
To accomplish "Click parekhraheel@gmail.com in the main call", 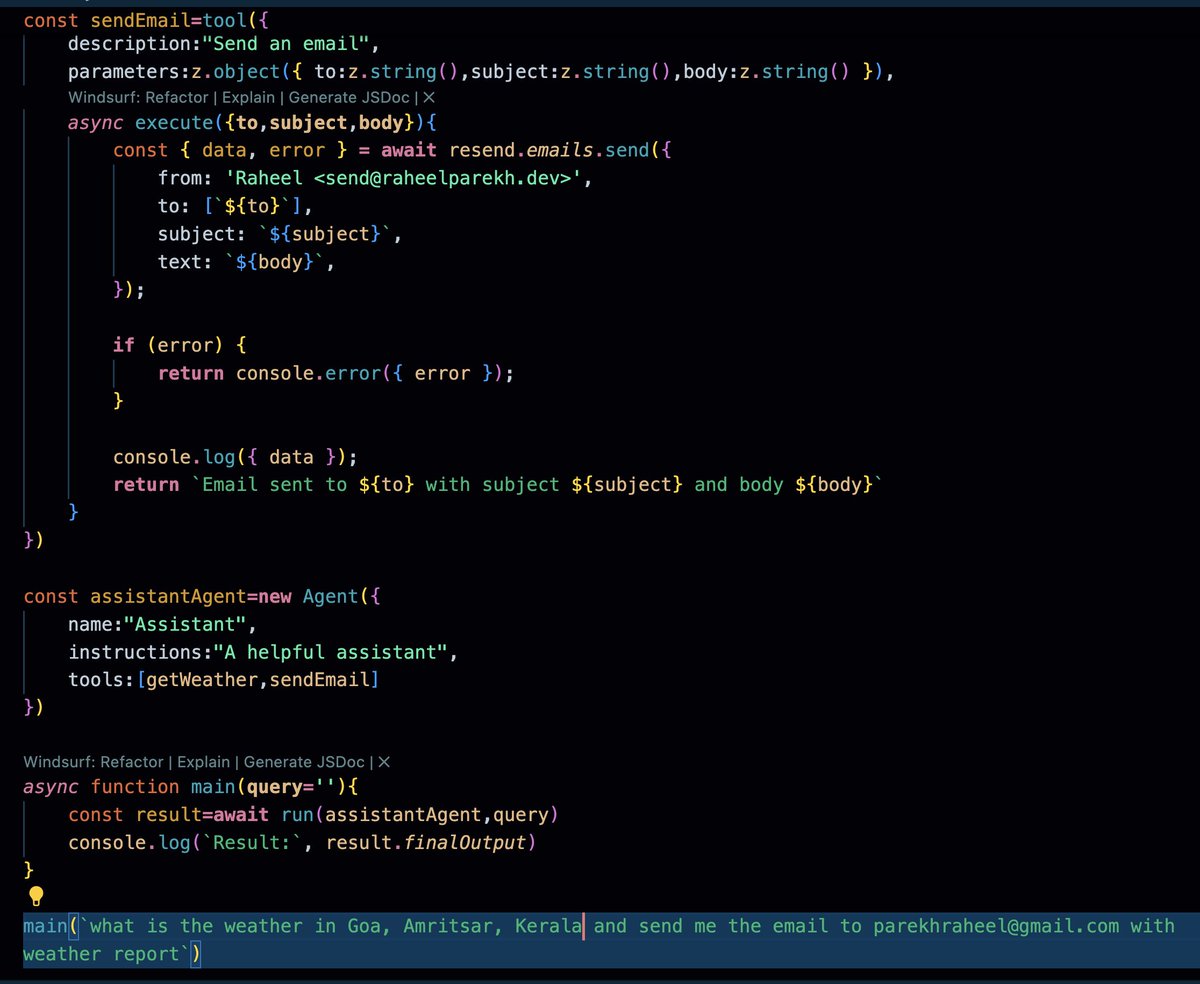I will point(996,926).
